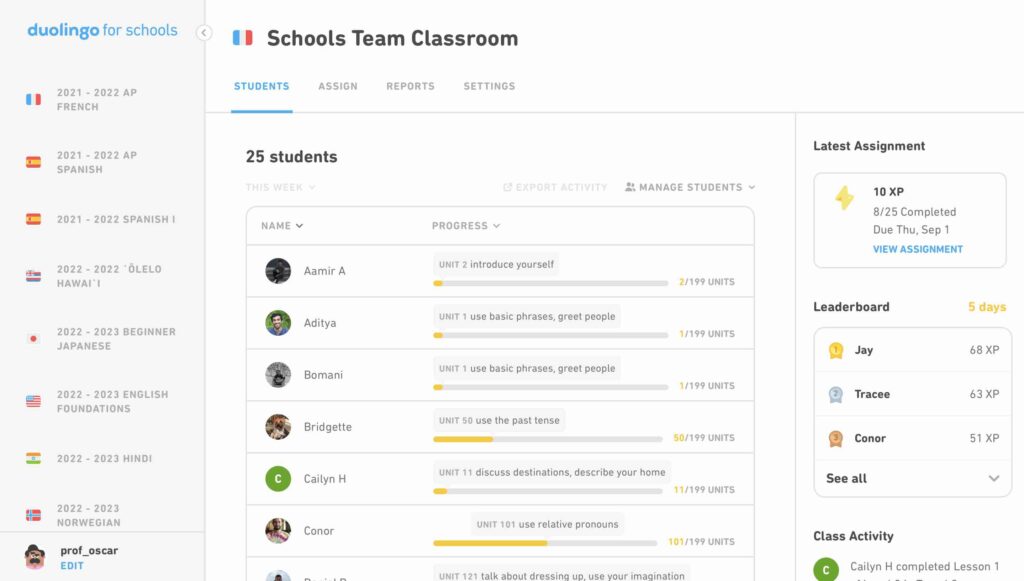Viewport: 1024px width, 581px height.
Task: Open the View Assignment link
Action: [x=917, y=249]
